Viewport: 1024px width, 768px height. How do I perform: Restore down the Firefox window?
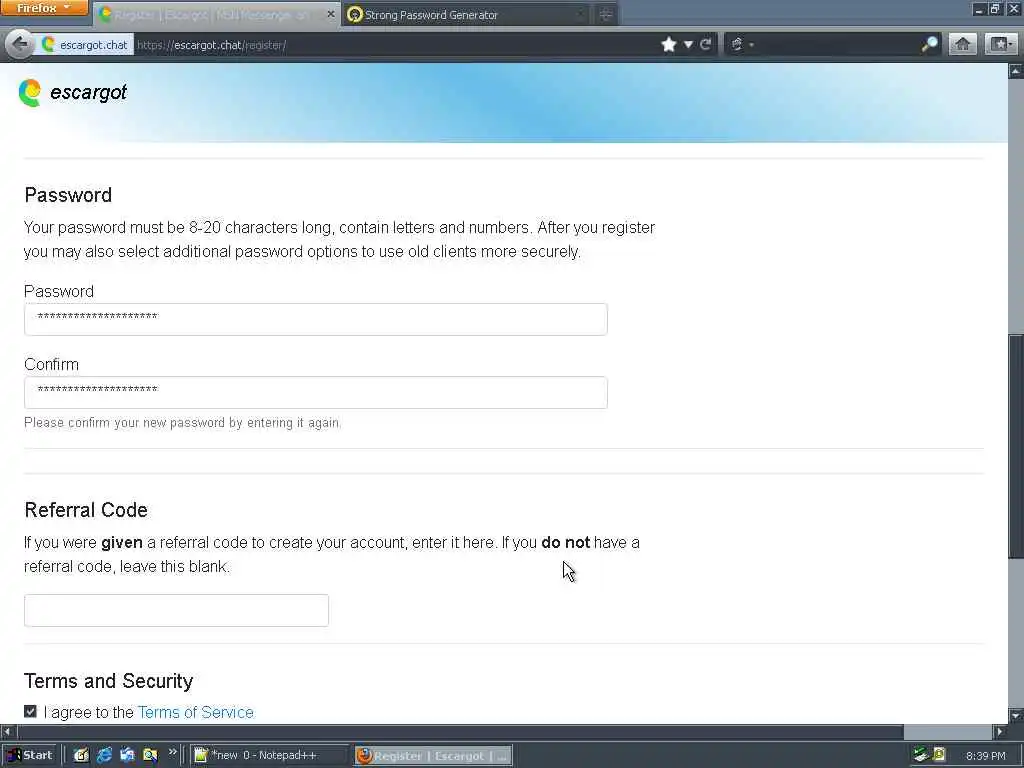[x=995, y=8]
